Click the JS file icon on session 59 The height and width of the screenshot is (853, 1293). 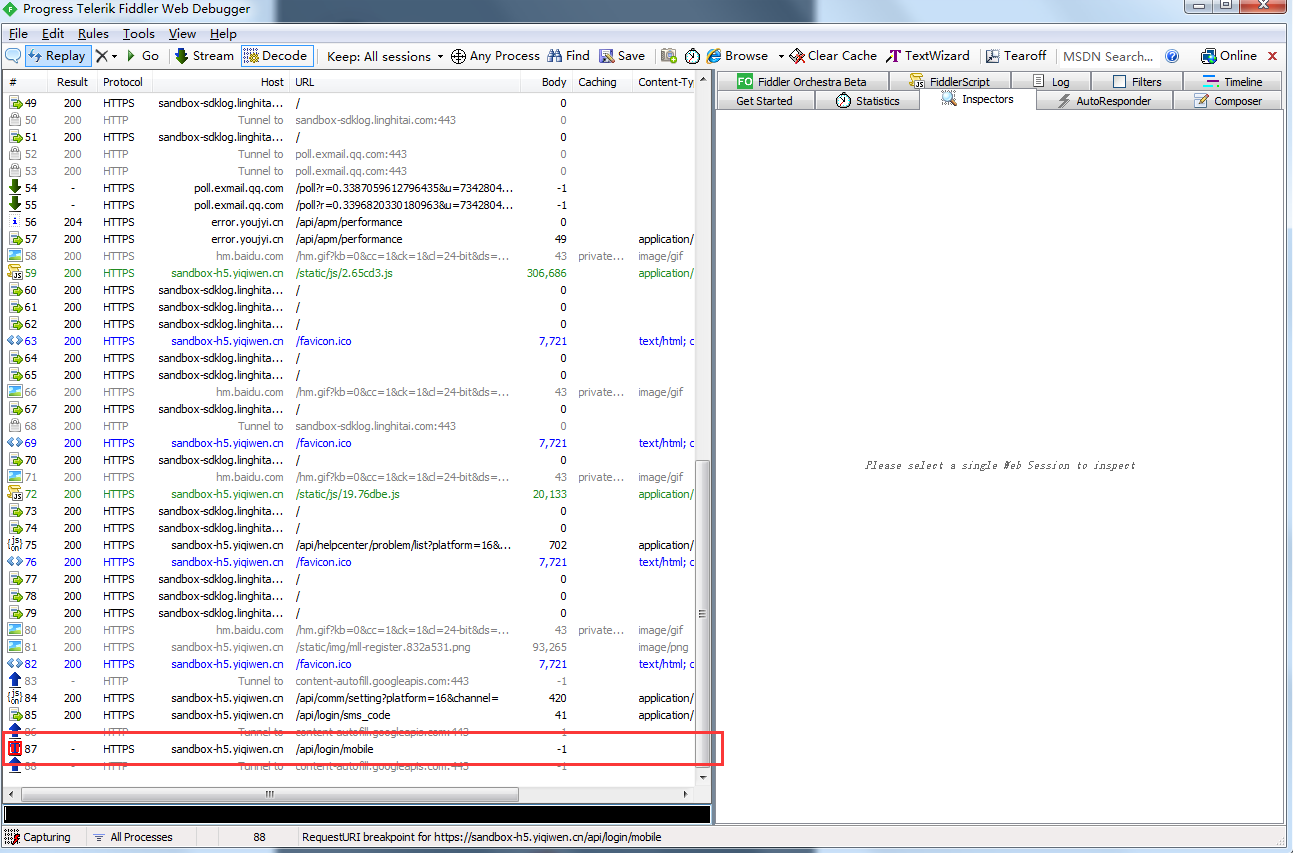click(14, 273)
